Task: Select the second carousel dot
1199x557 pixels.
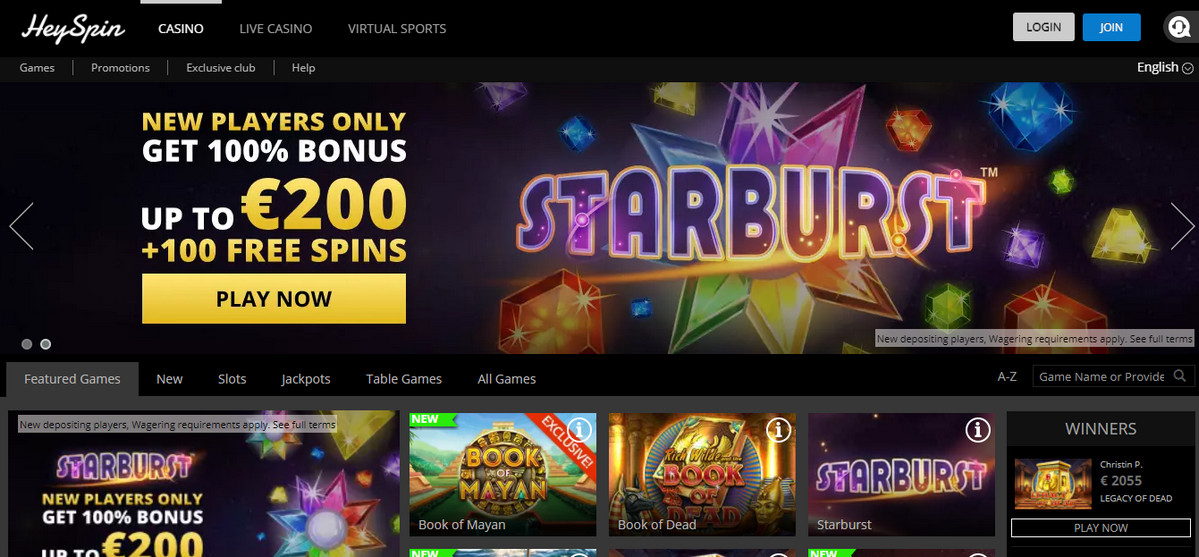Action: pyautogui.click(x=46, y=344)
